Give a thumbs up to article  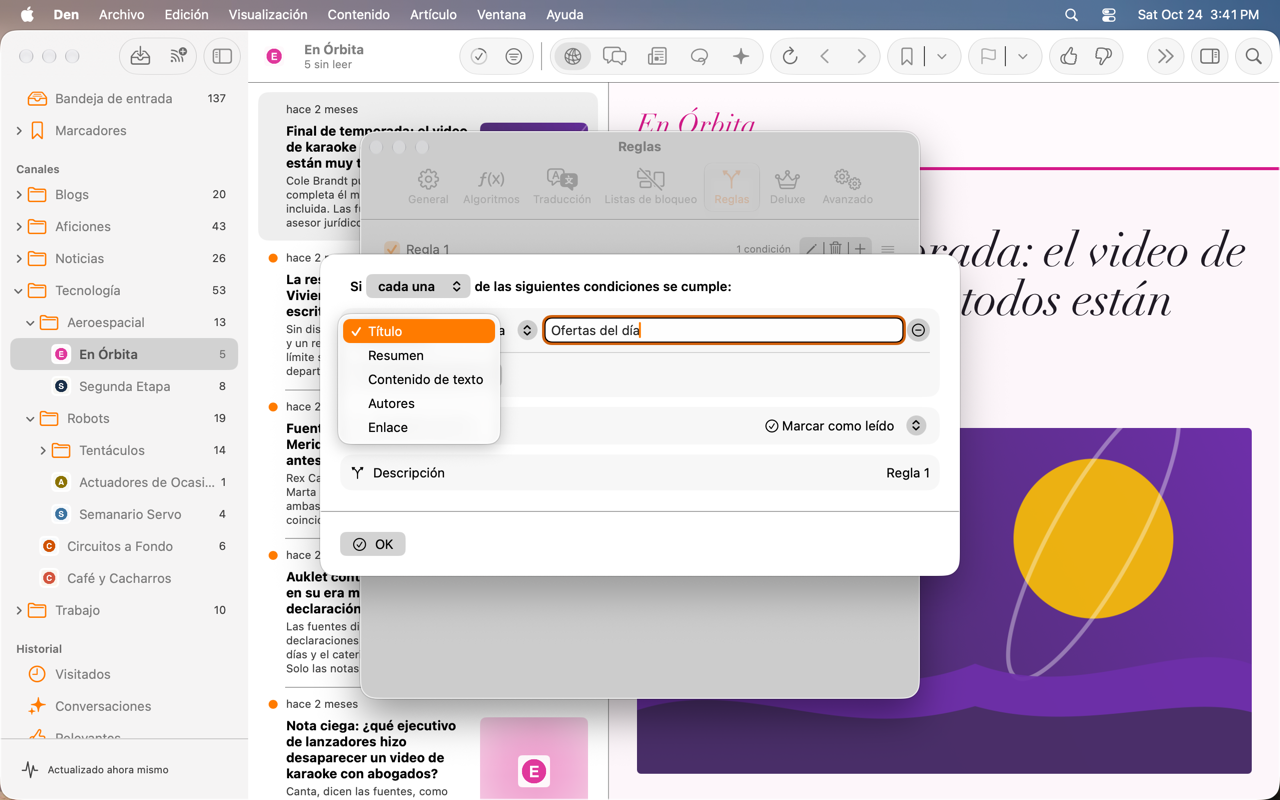tap(1069, 57)
